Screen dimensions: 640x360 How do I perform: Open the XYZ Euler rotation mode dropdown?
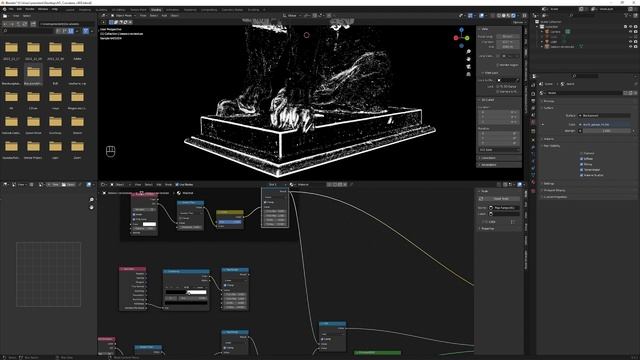[499, 150]
